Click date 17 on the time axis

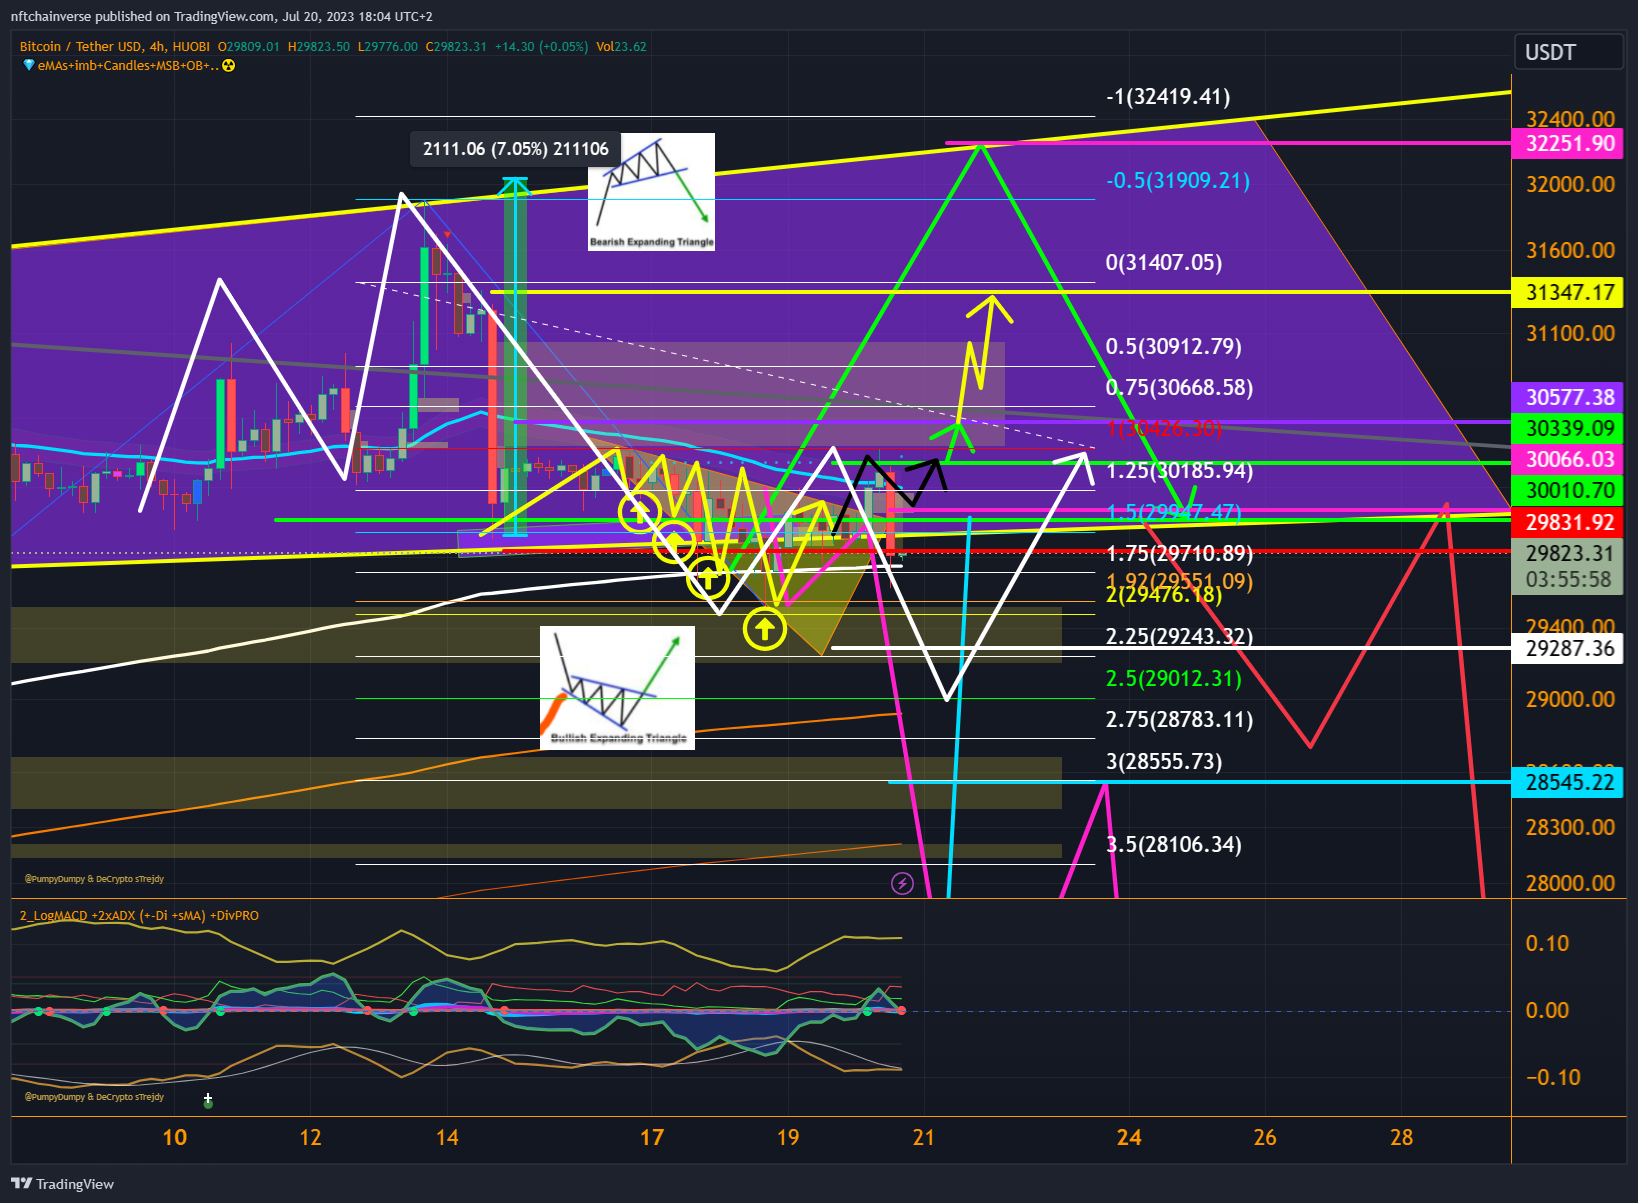pos(652,1137)
